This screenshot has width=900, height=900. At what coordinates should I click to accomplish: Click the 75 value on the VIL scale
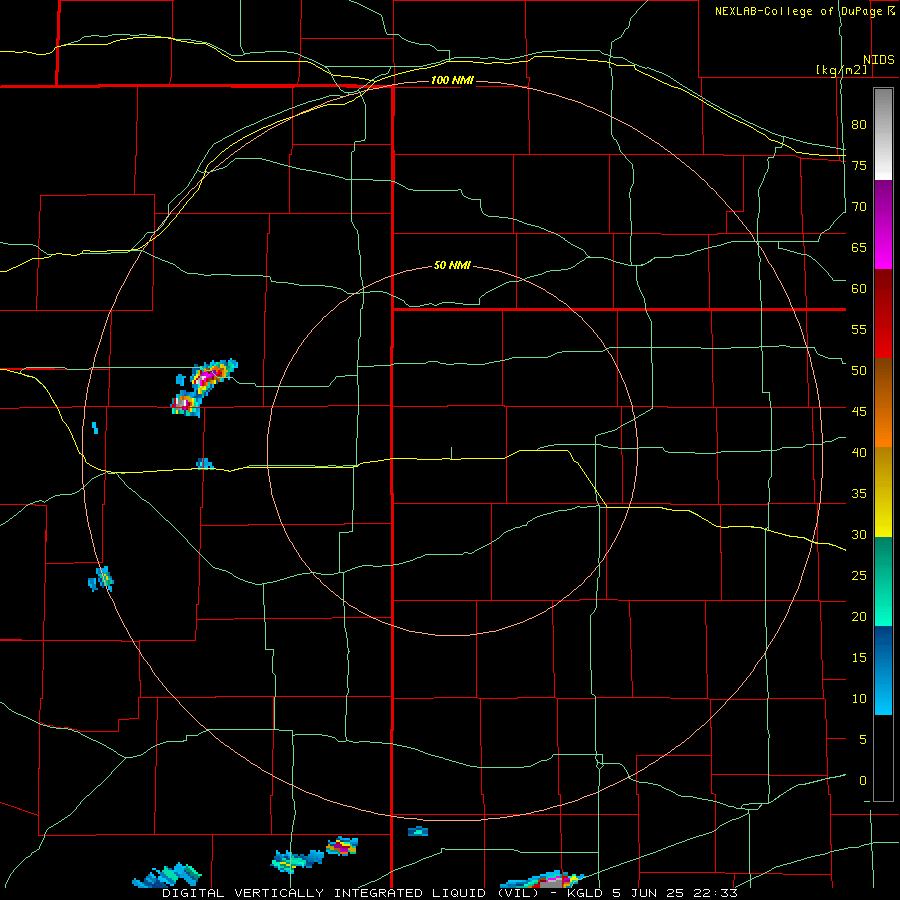(859, 165)
